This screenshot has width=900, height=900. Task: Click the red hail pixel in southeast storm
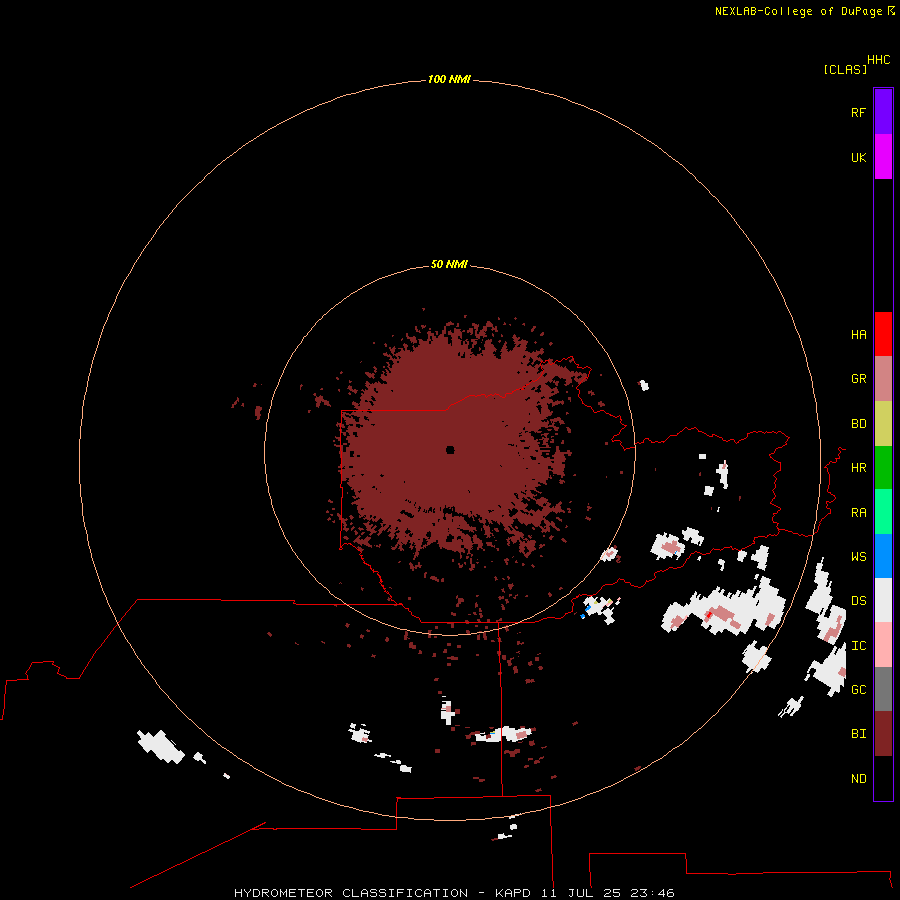click(x=709, y=615)
